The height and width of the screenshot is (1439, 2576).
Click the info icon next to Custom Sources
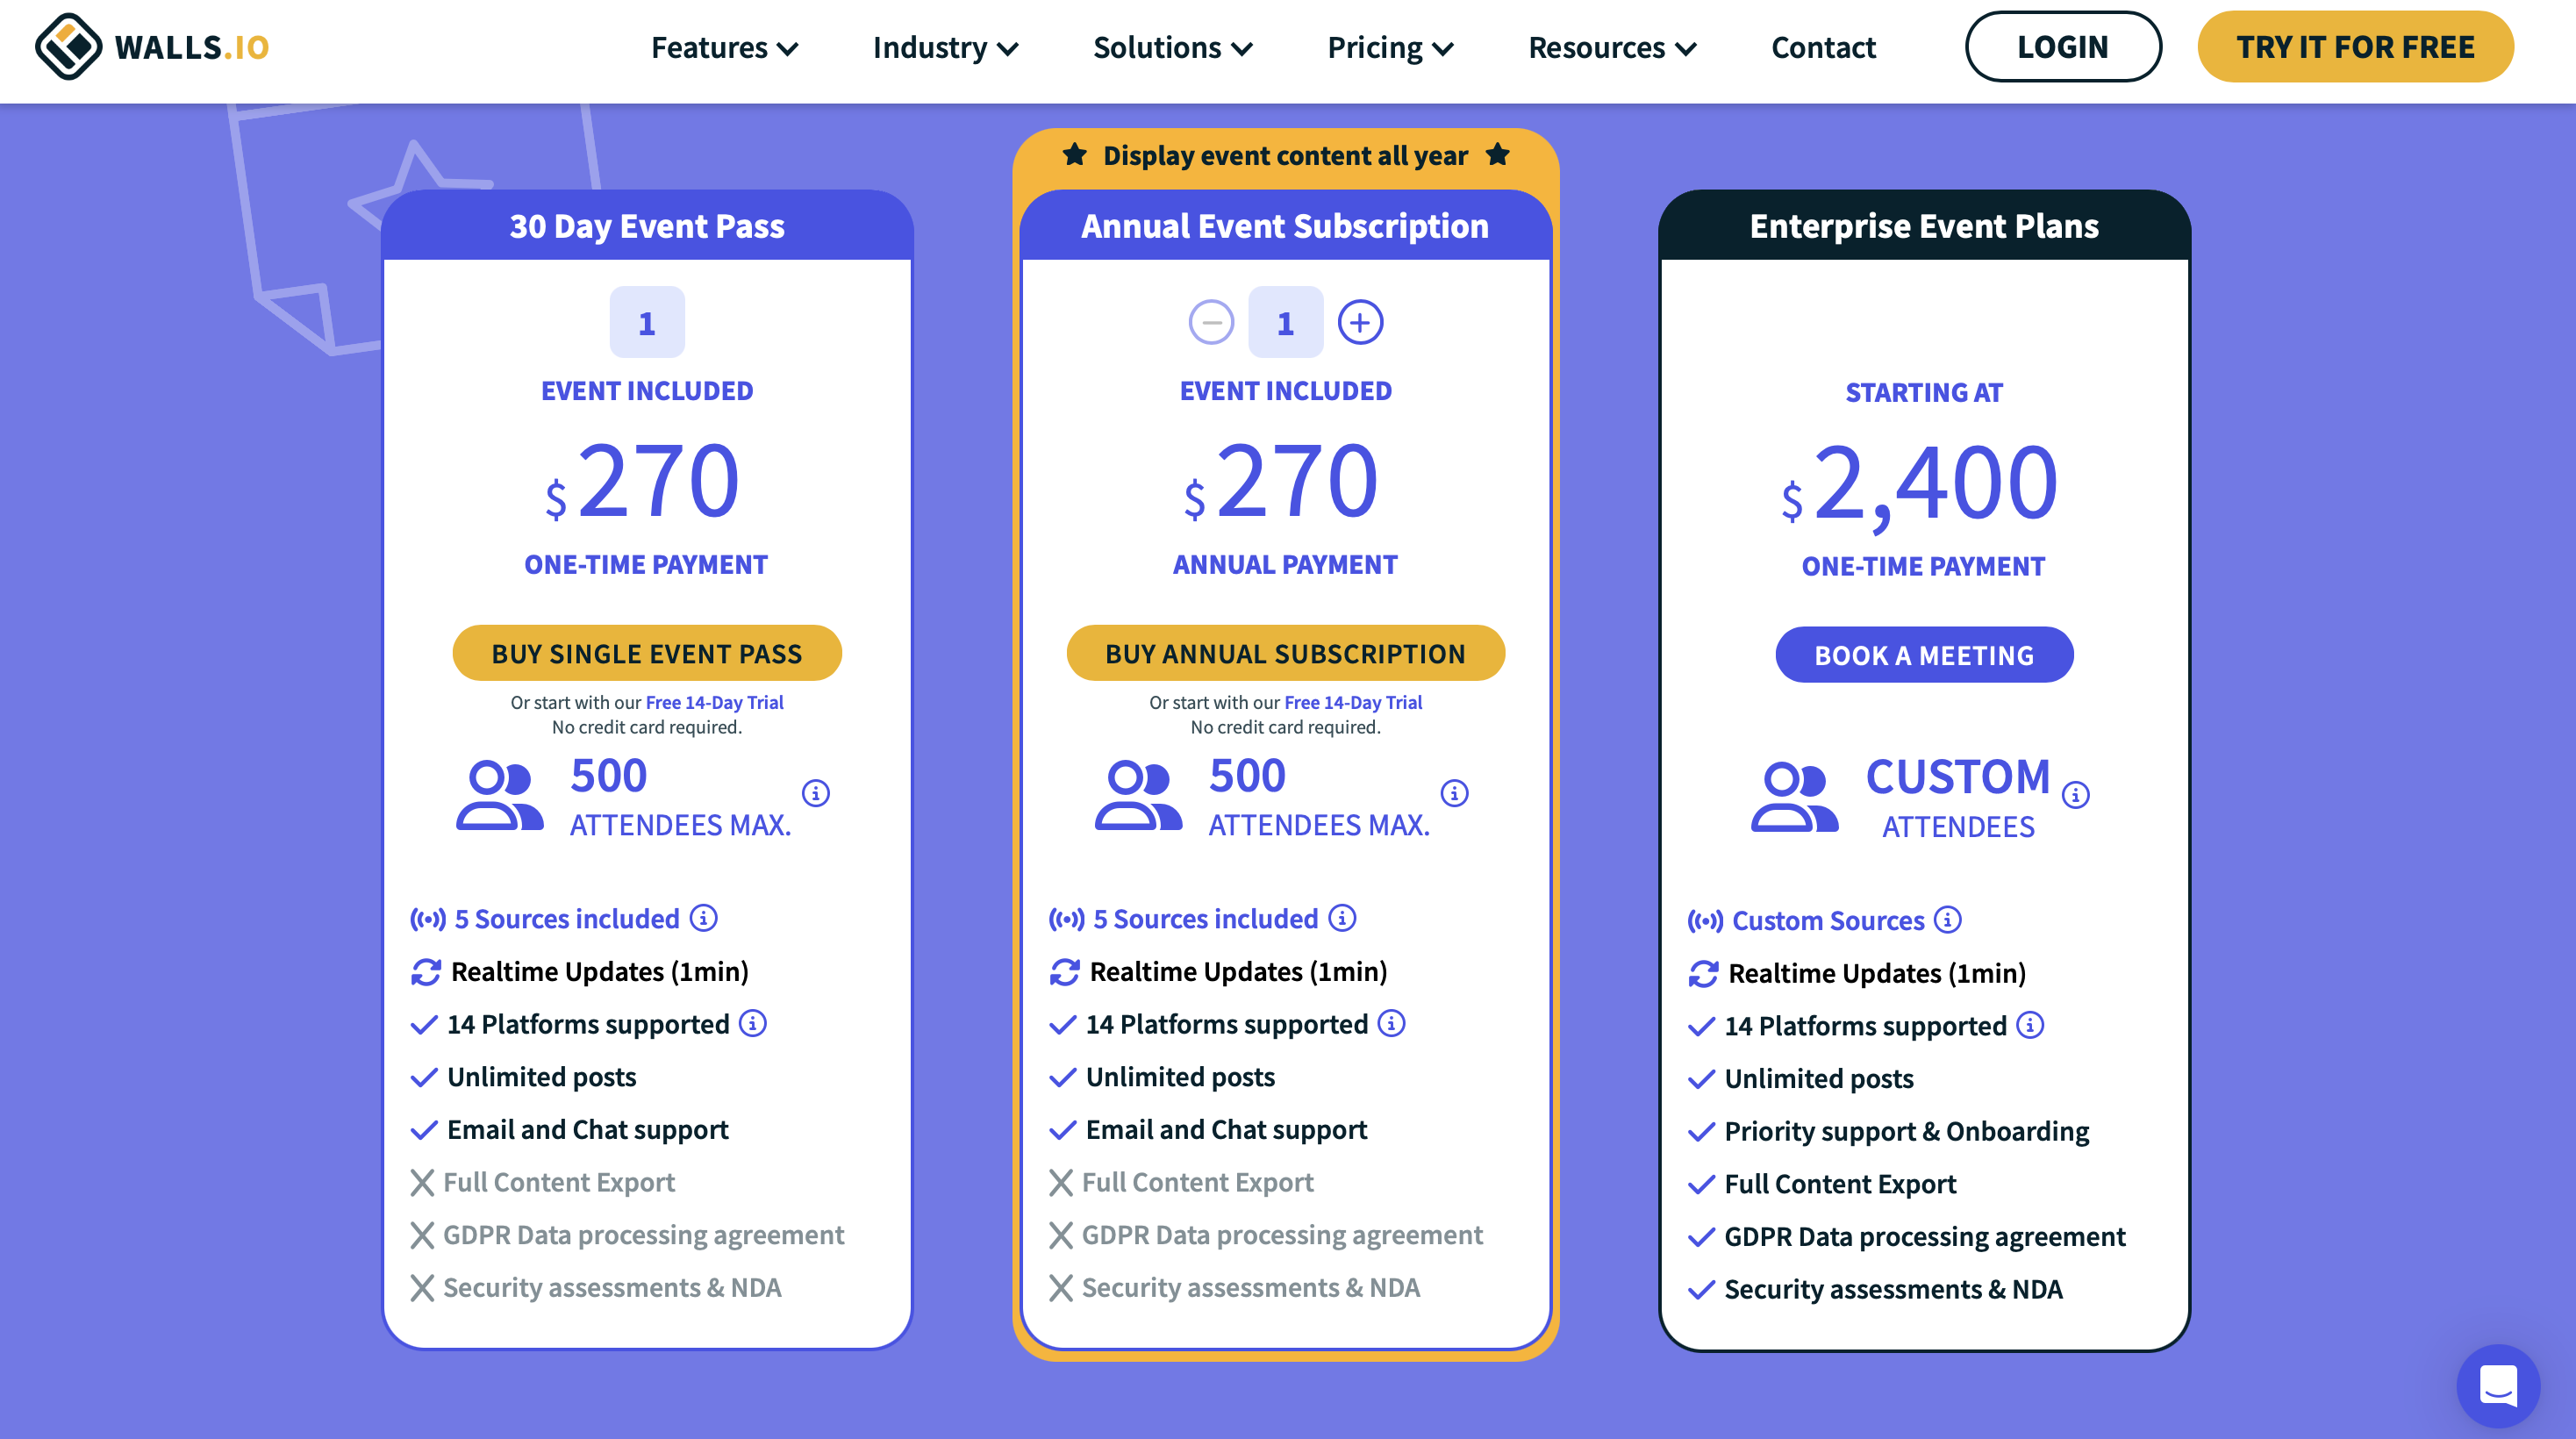click(1946, 920)
